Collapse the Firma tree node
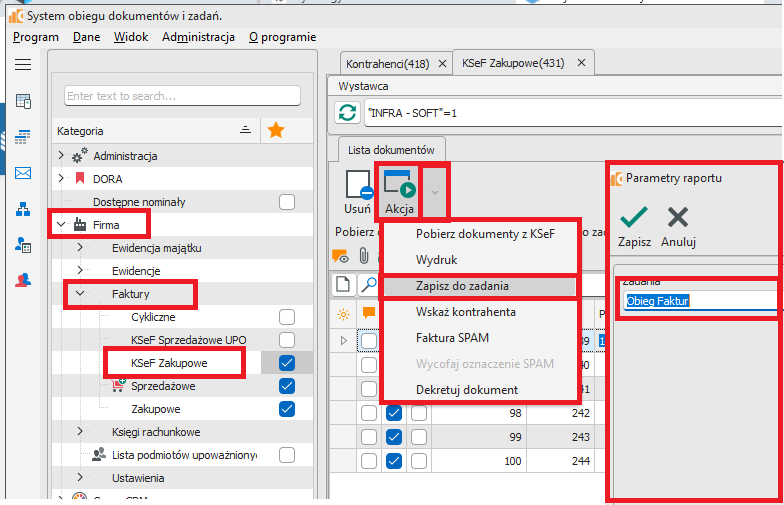Screen dimensions: 784x505 click(x=62, y=225)
